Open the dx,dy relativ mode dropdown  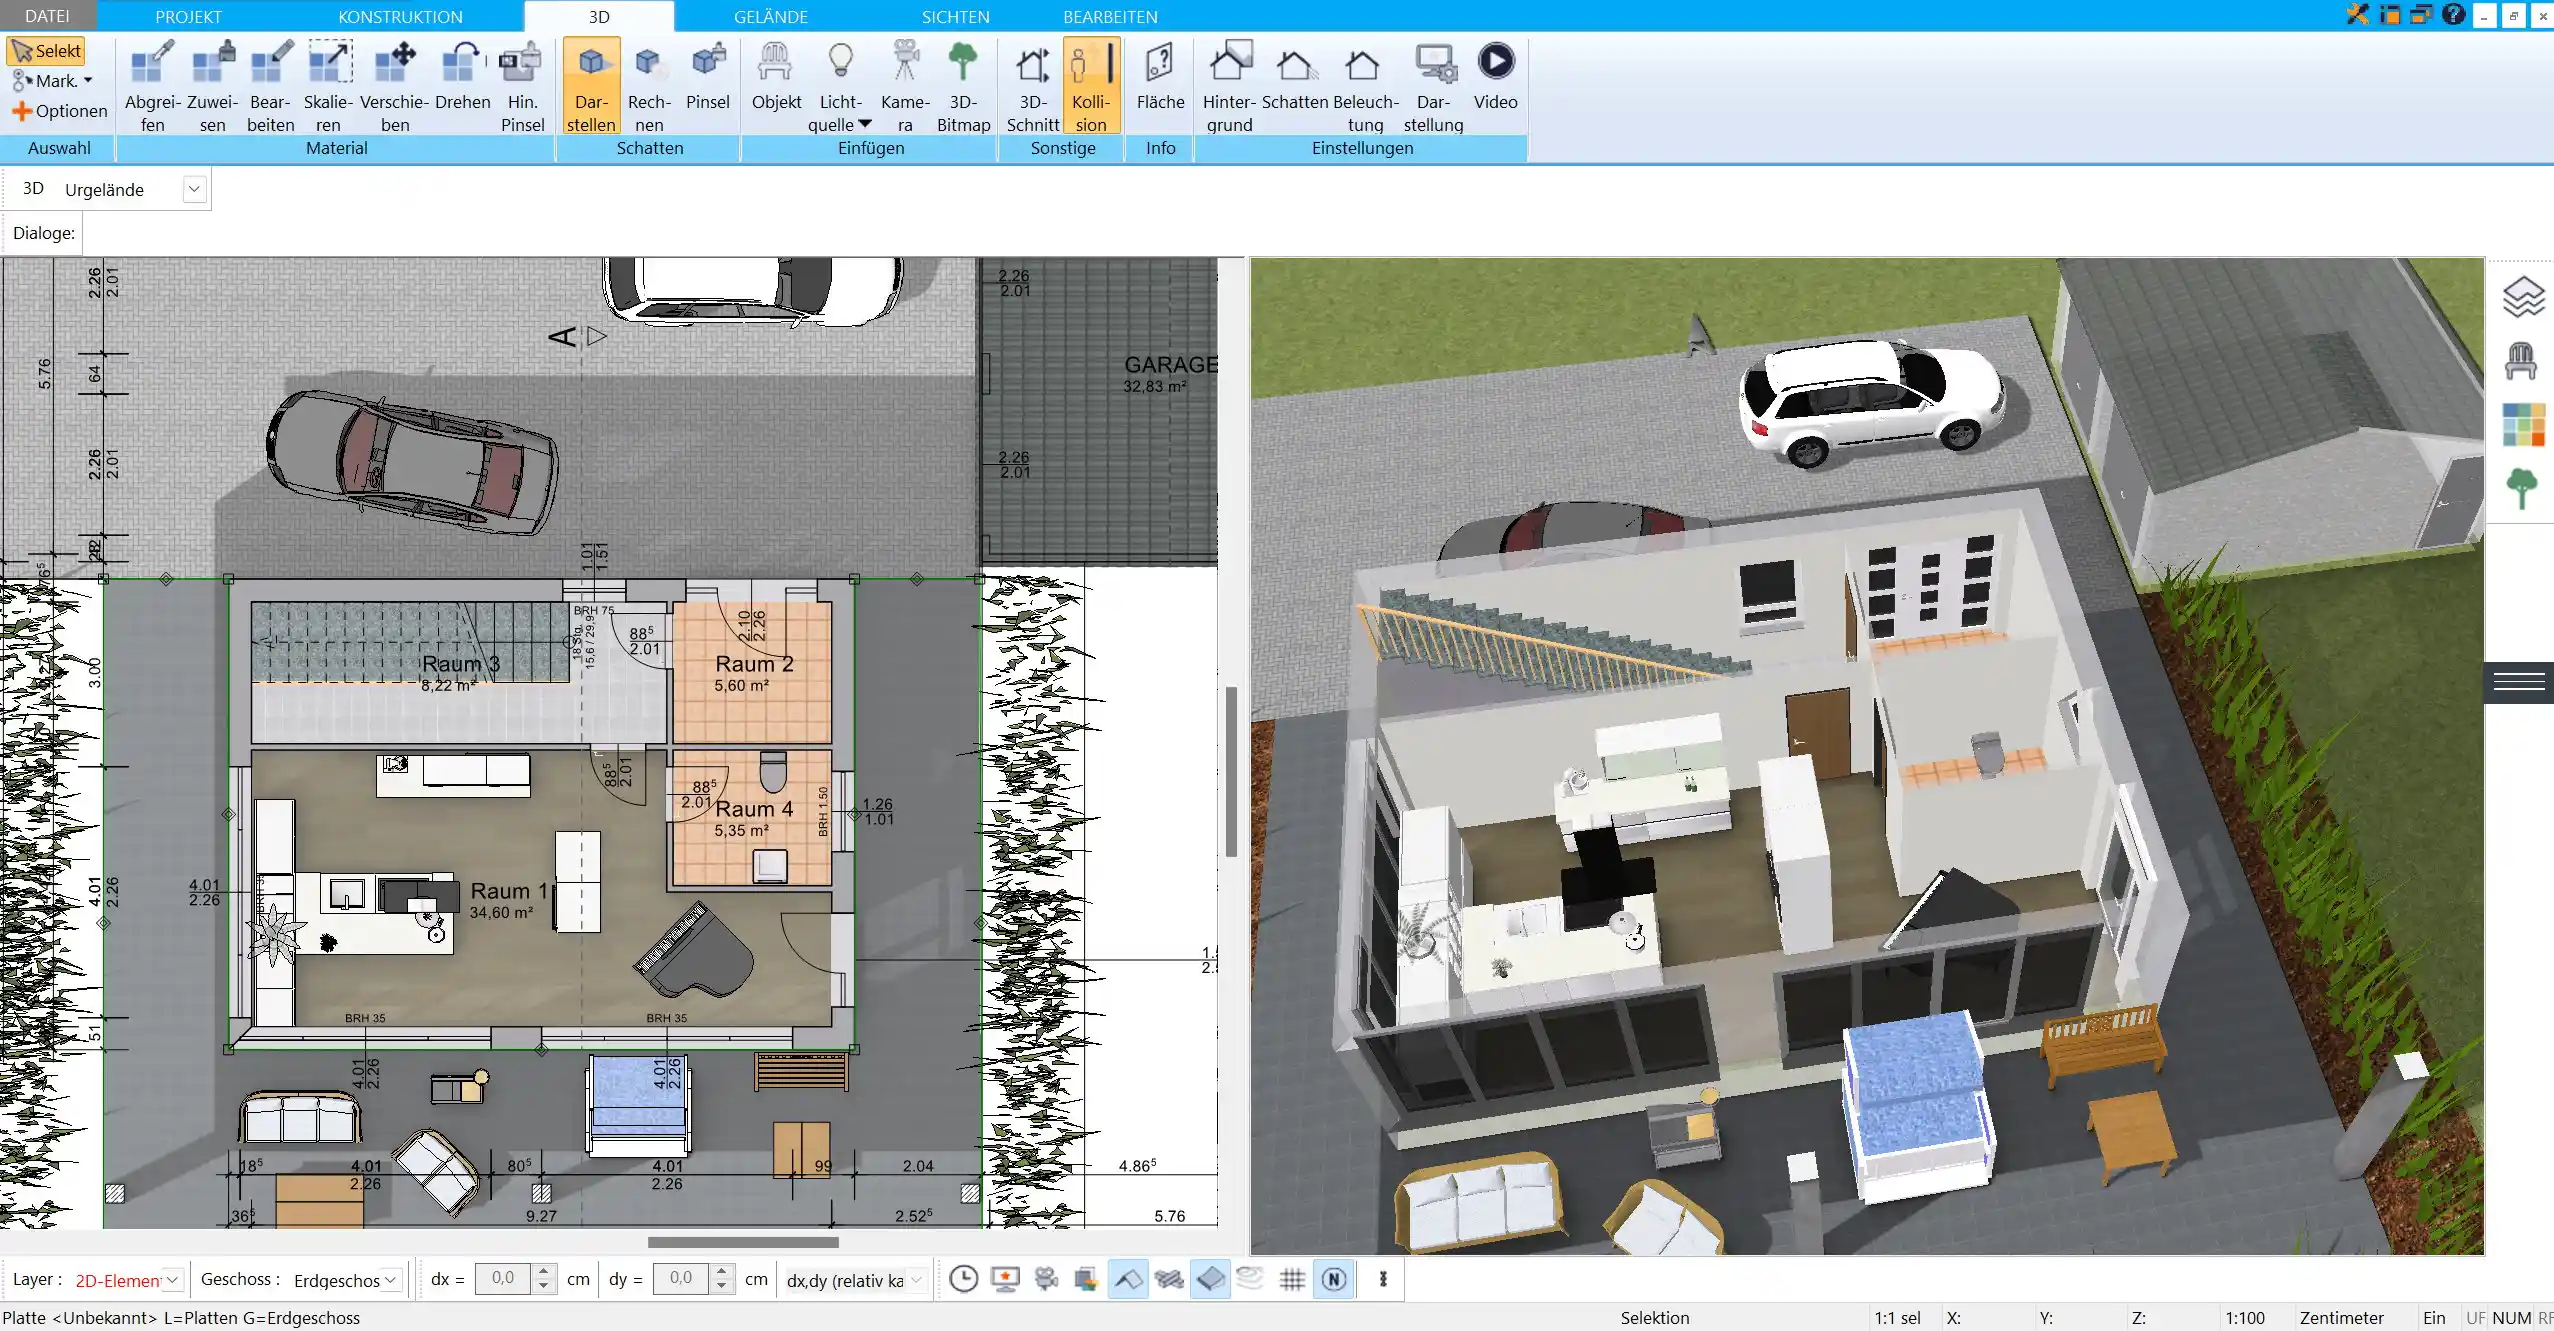point(916,1280)
